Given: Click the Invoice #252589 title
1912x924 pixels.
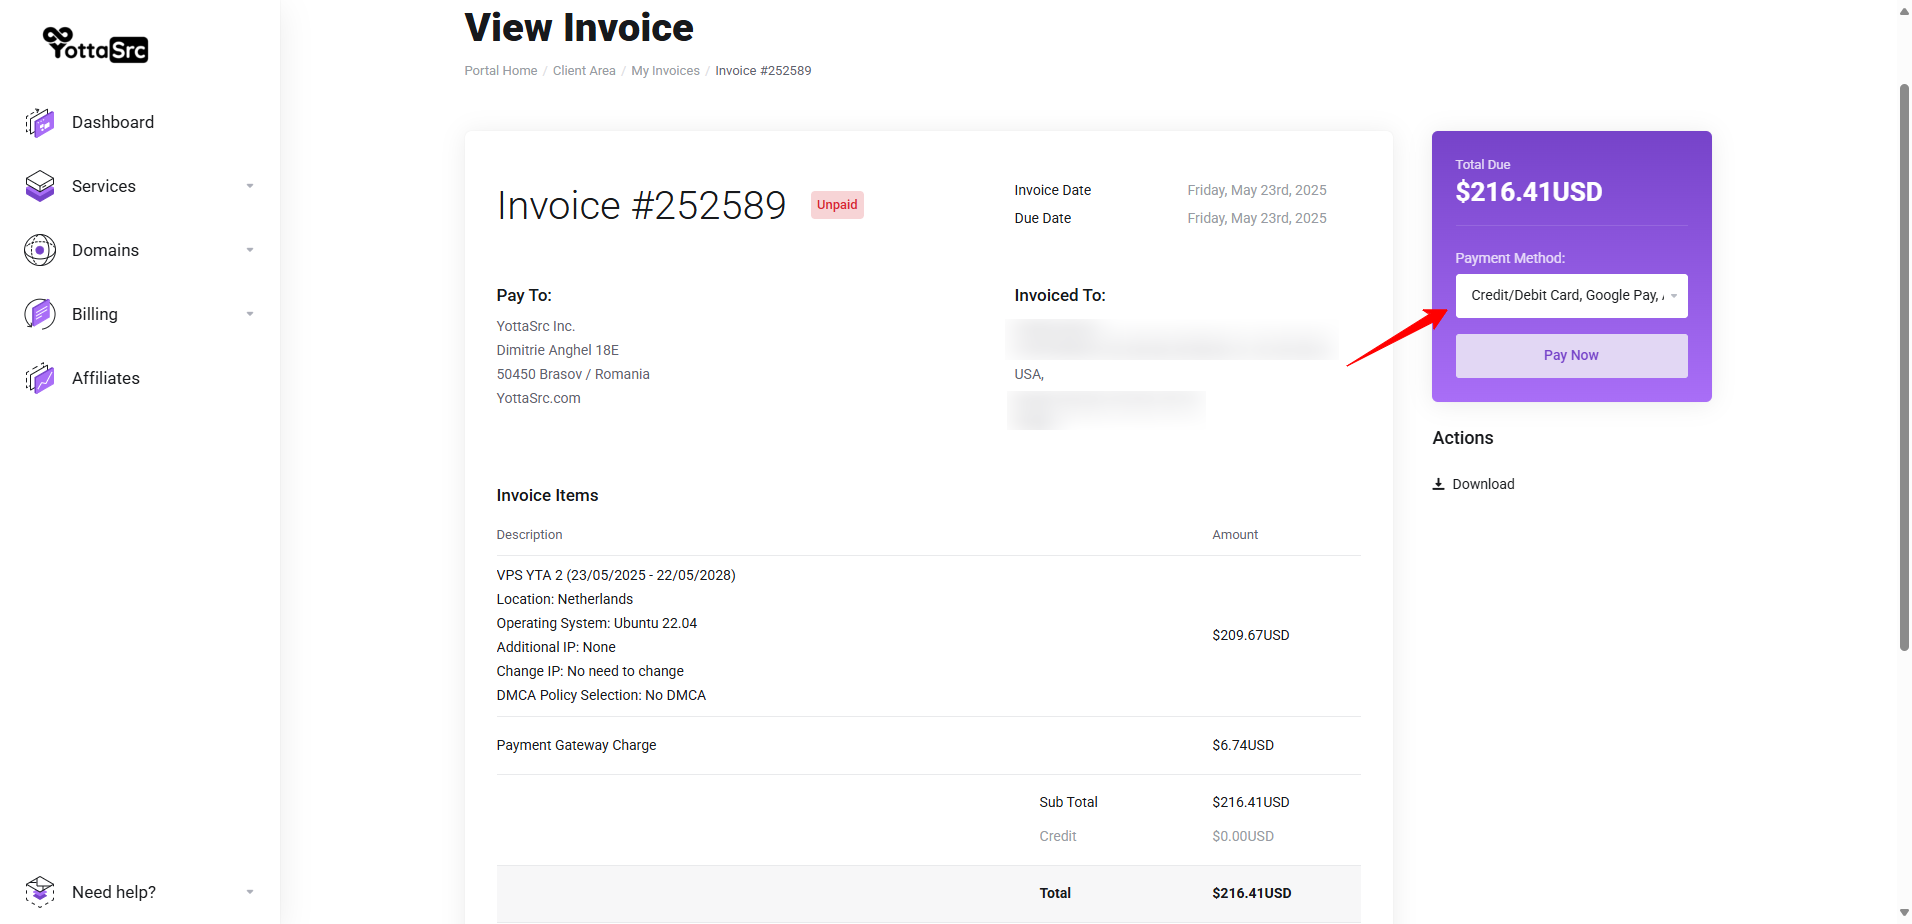Looking at the screenshot, I should click(641, 206).
